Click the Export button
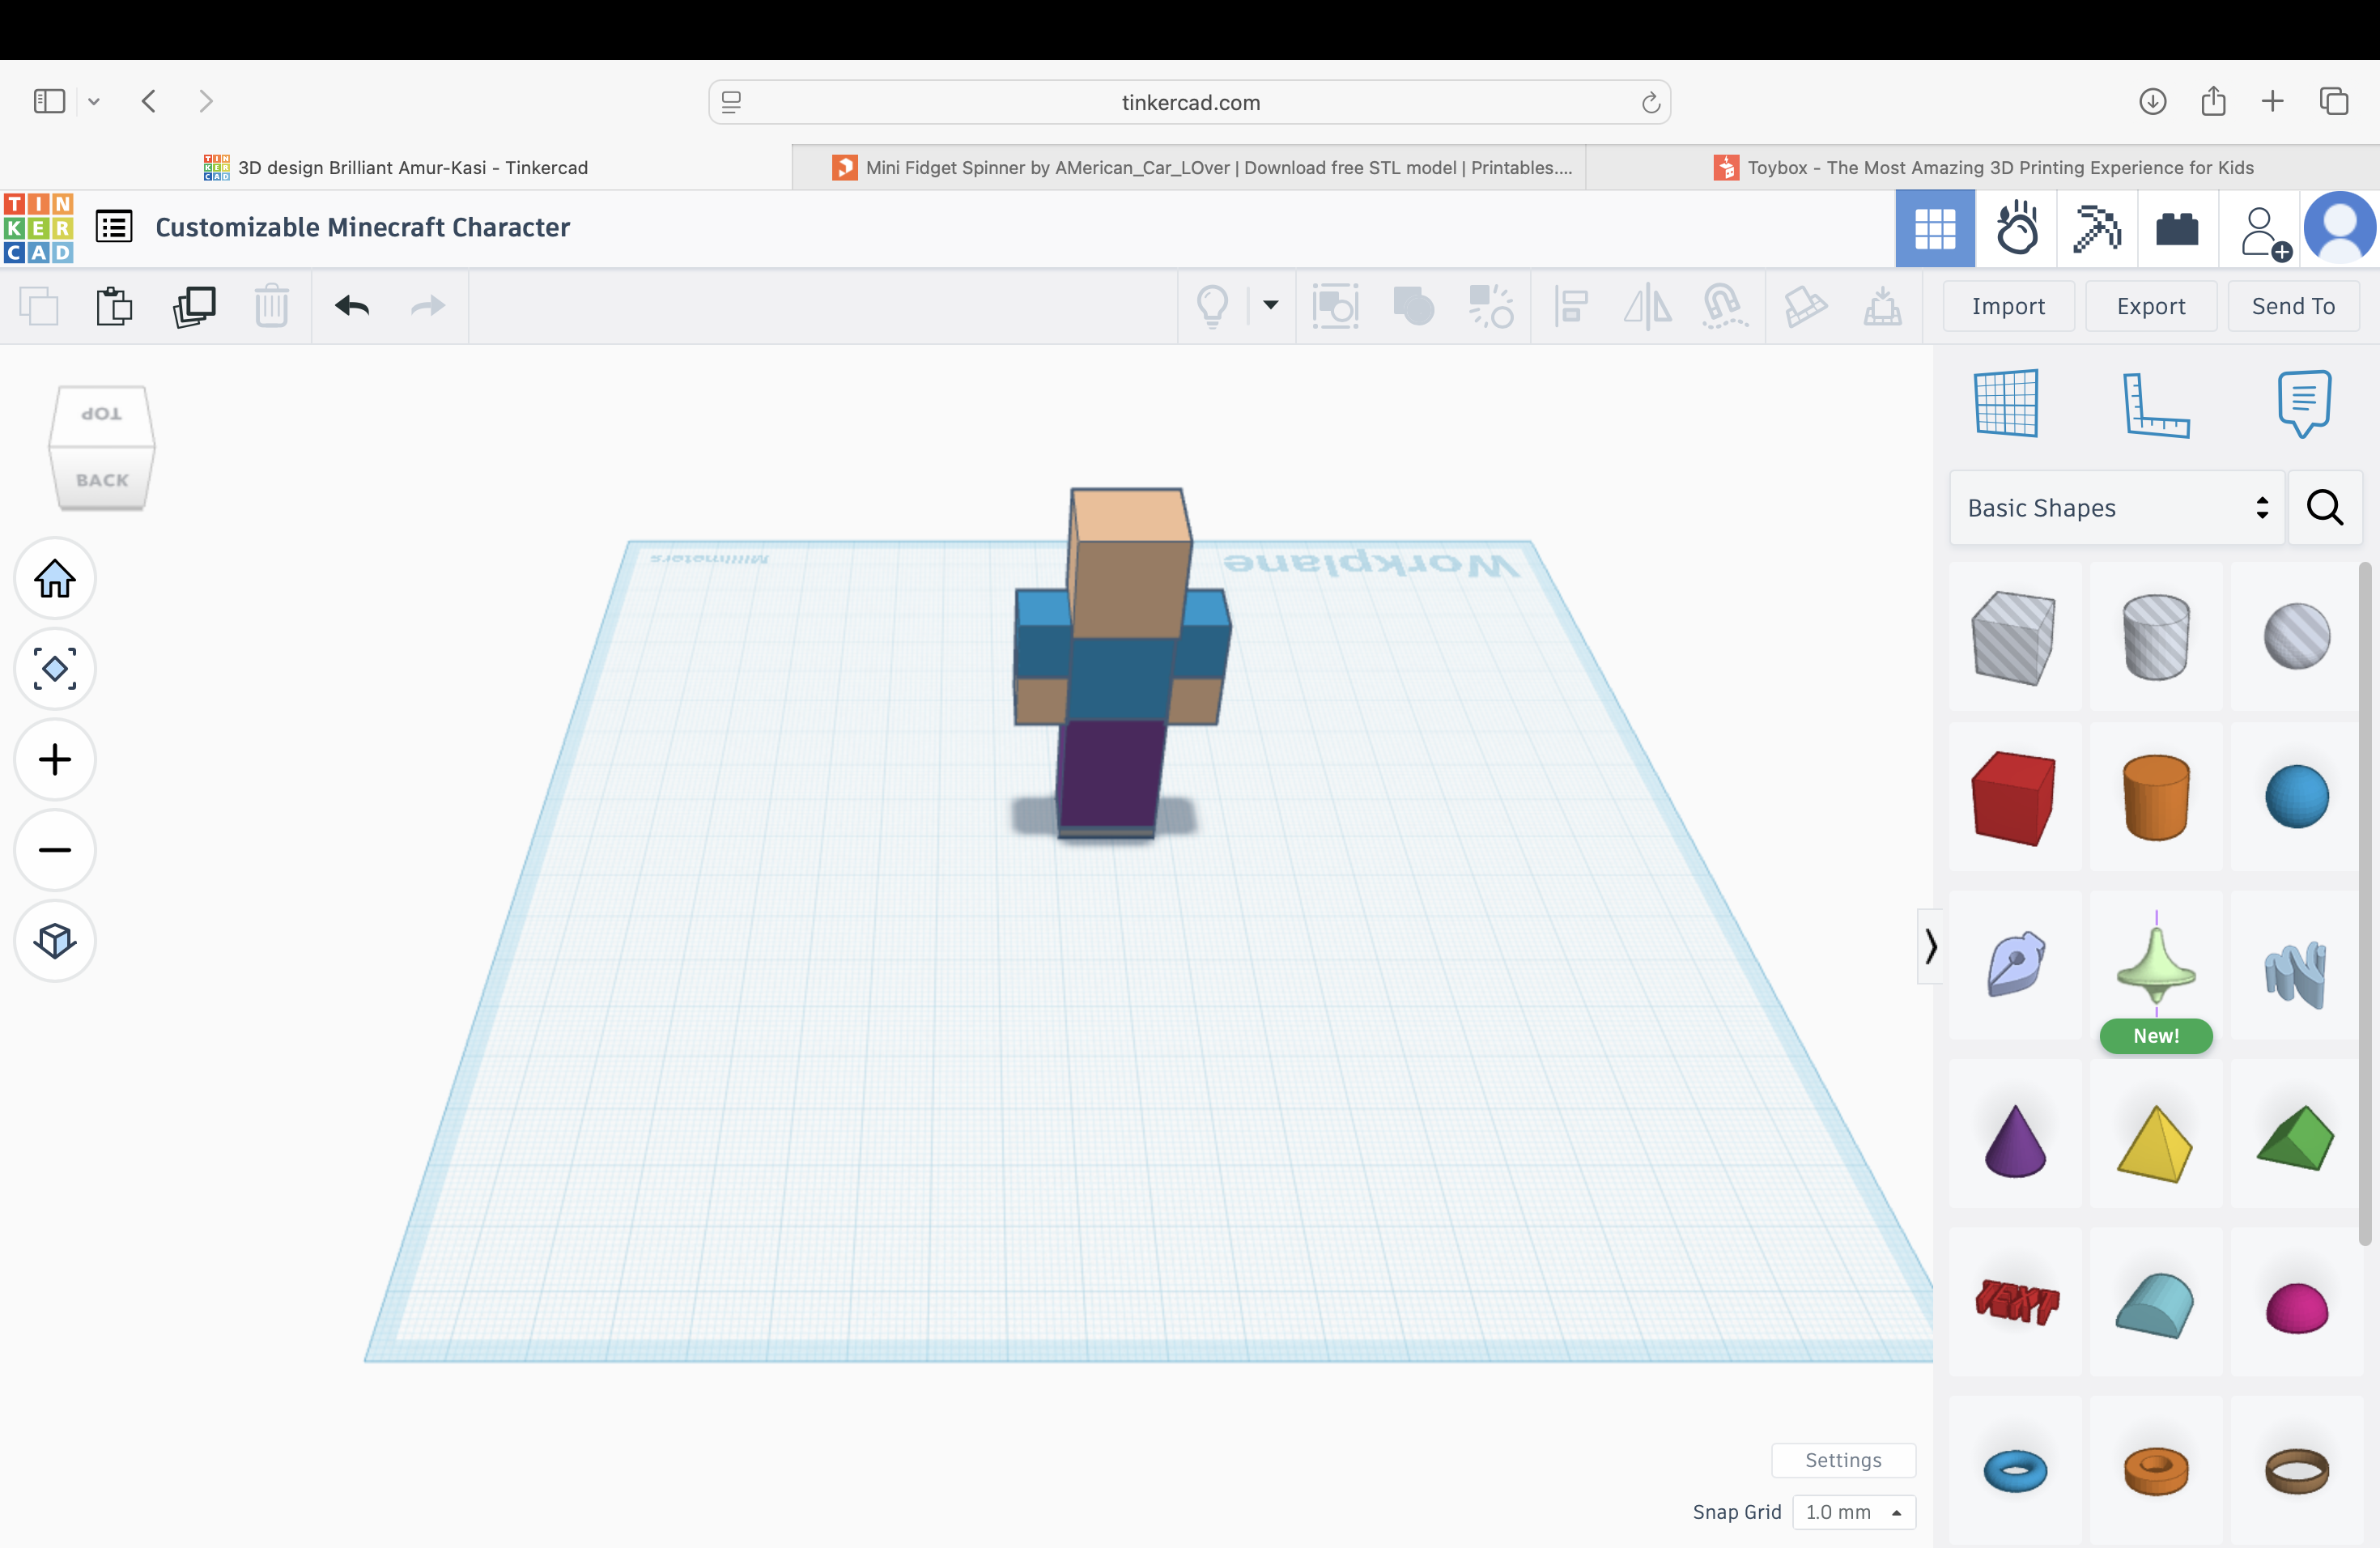 (x=2151, y=306)
